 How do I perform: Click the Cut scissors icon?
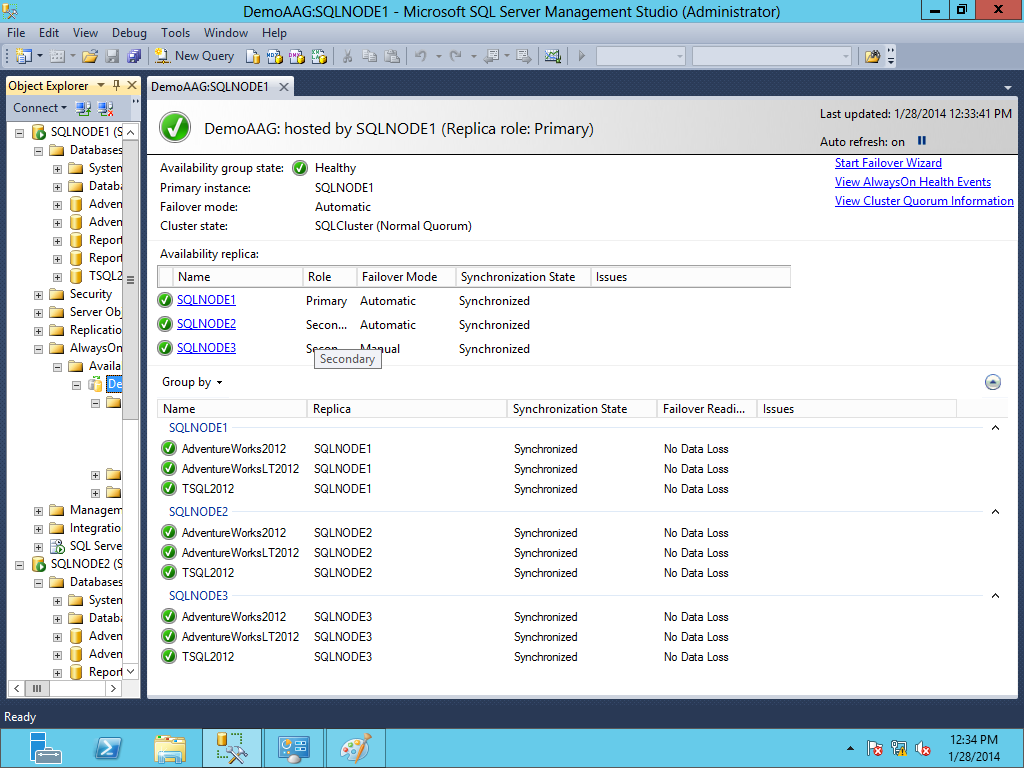pyautogui.click(x=347, y=56)
